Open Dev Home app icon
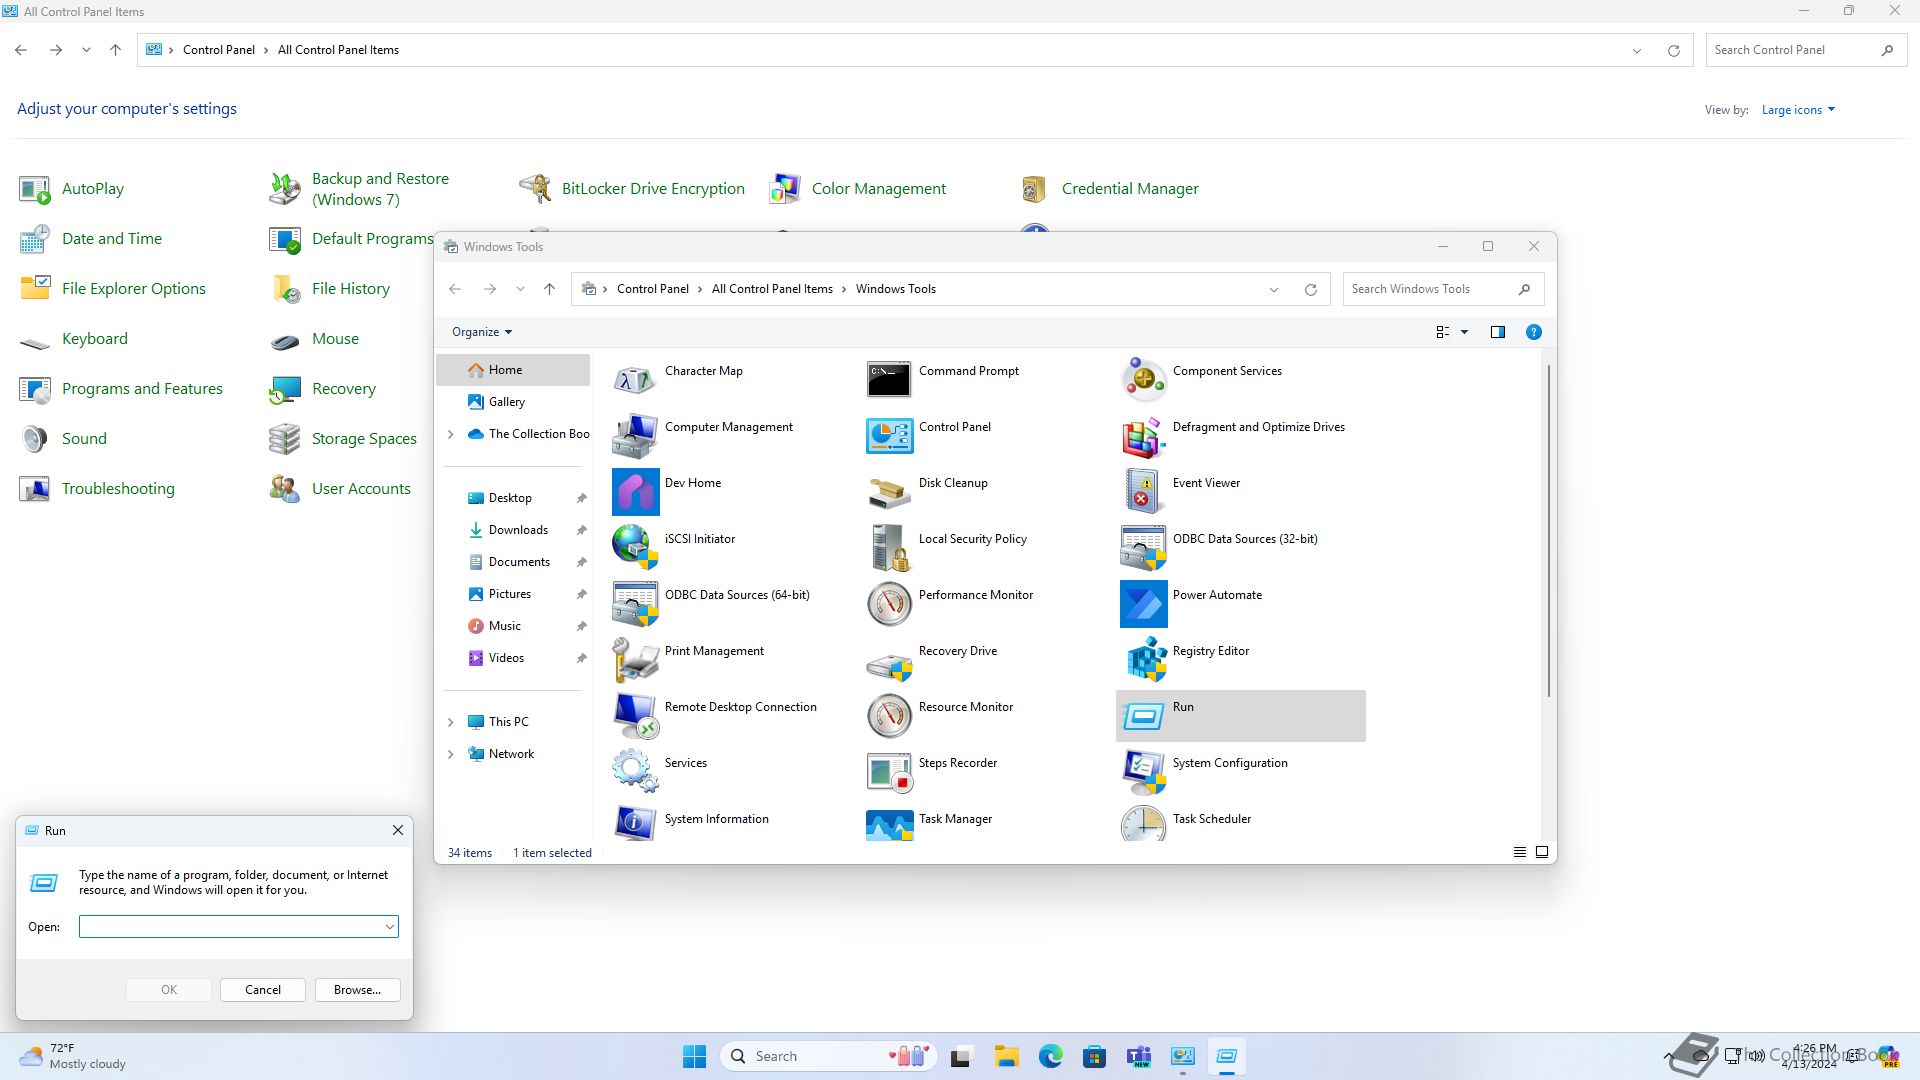 point(635,491)
